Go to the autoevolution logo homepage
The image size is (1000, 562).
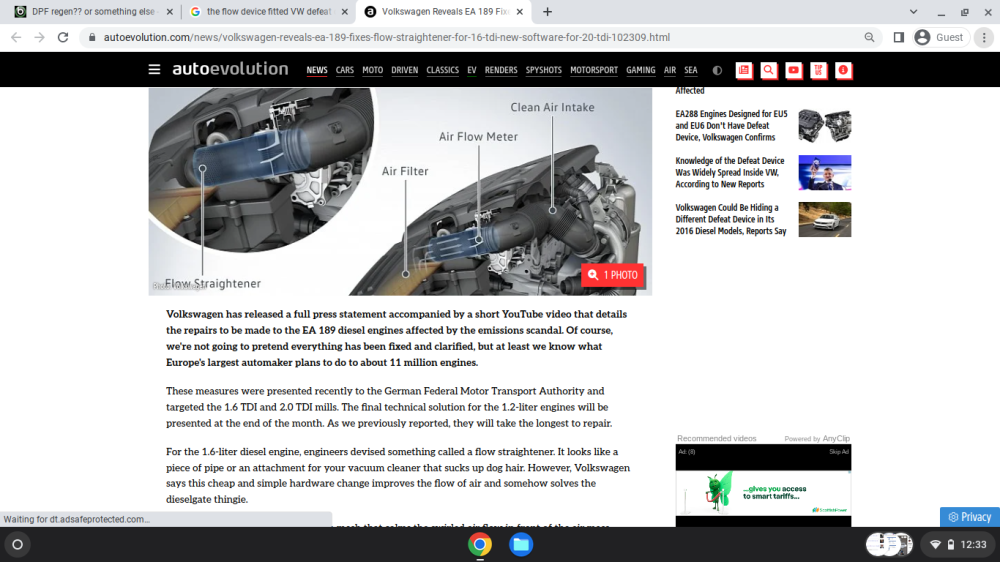click(230, 68)
